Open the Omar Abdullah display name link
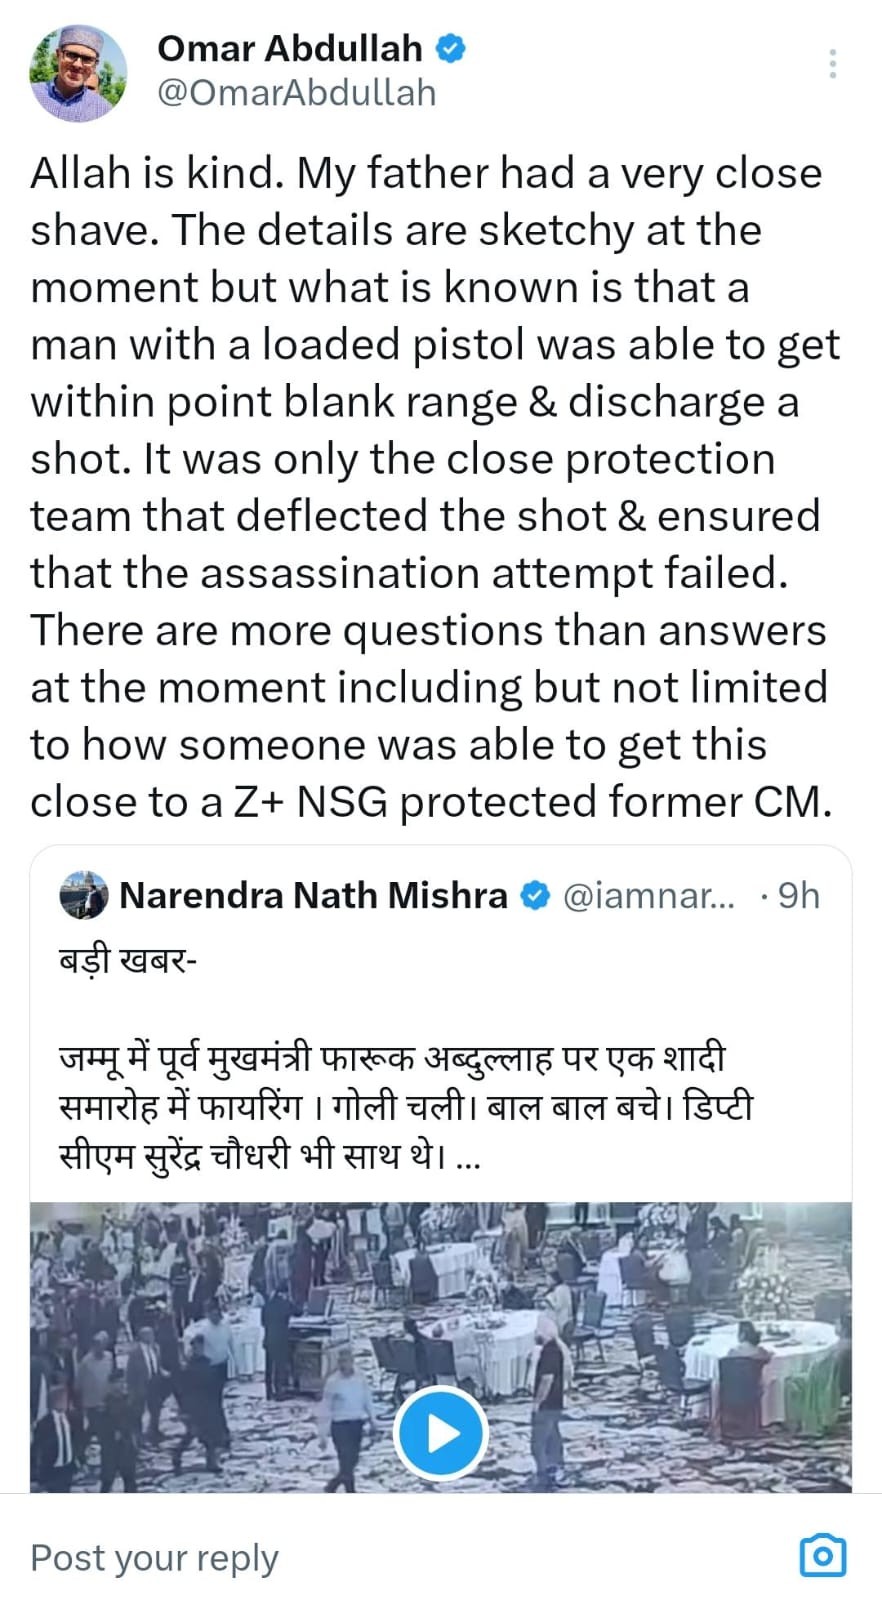882x1600 pixels. click(x=290, y=48)
